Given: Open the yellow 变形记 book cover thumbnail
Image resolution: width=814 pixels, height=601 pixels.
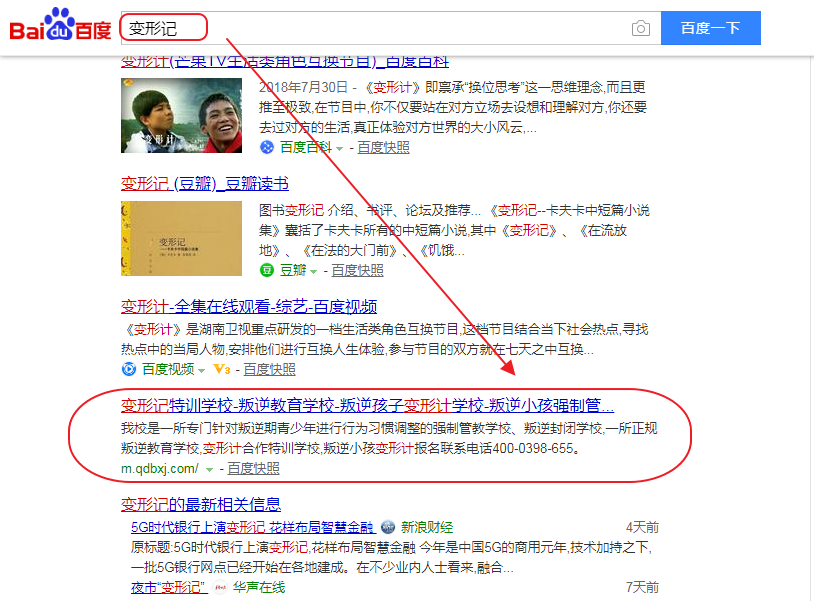Looking at the screenshot, I should point(181,238).
